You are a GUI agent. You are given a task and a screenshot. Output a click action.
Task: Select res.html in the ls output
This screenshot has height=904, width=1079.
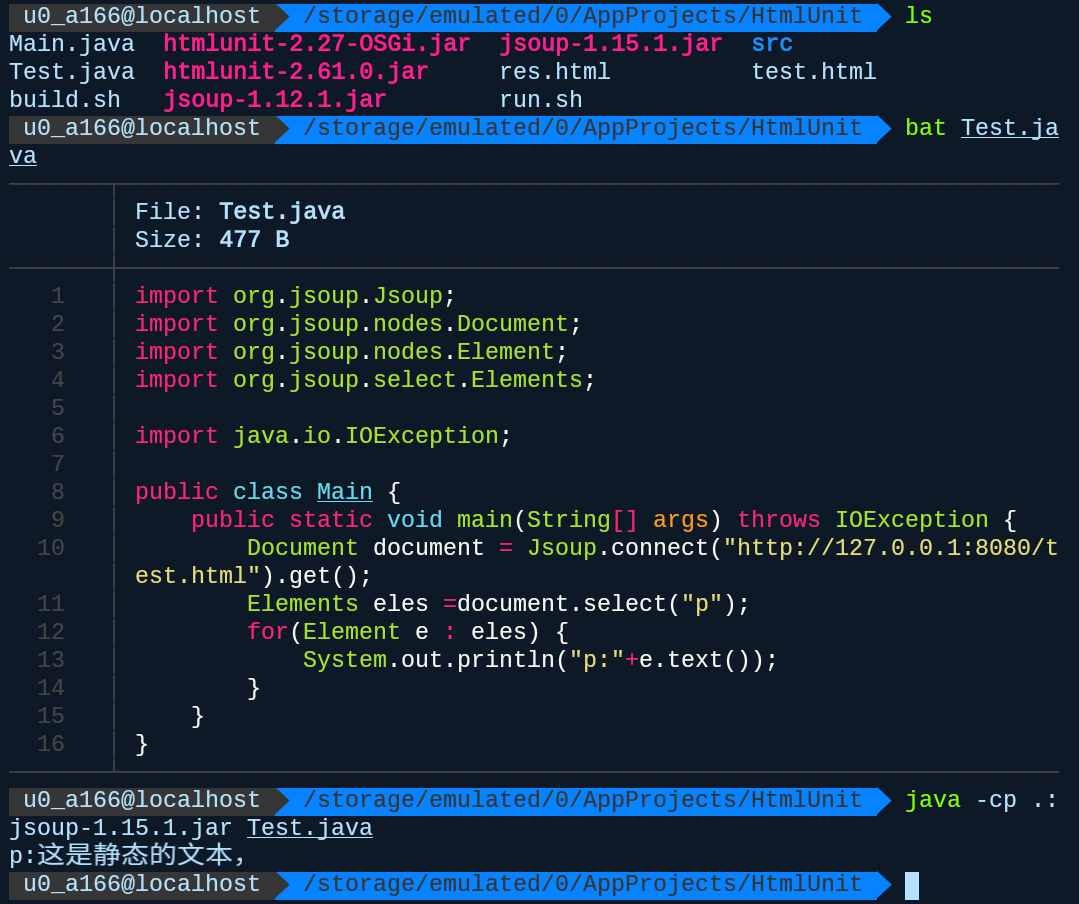click(x=554, y=72)
